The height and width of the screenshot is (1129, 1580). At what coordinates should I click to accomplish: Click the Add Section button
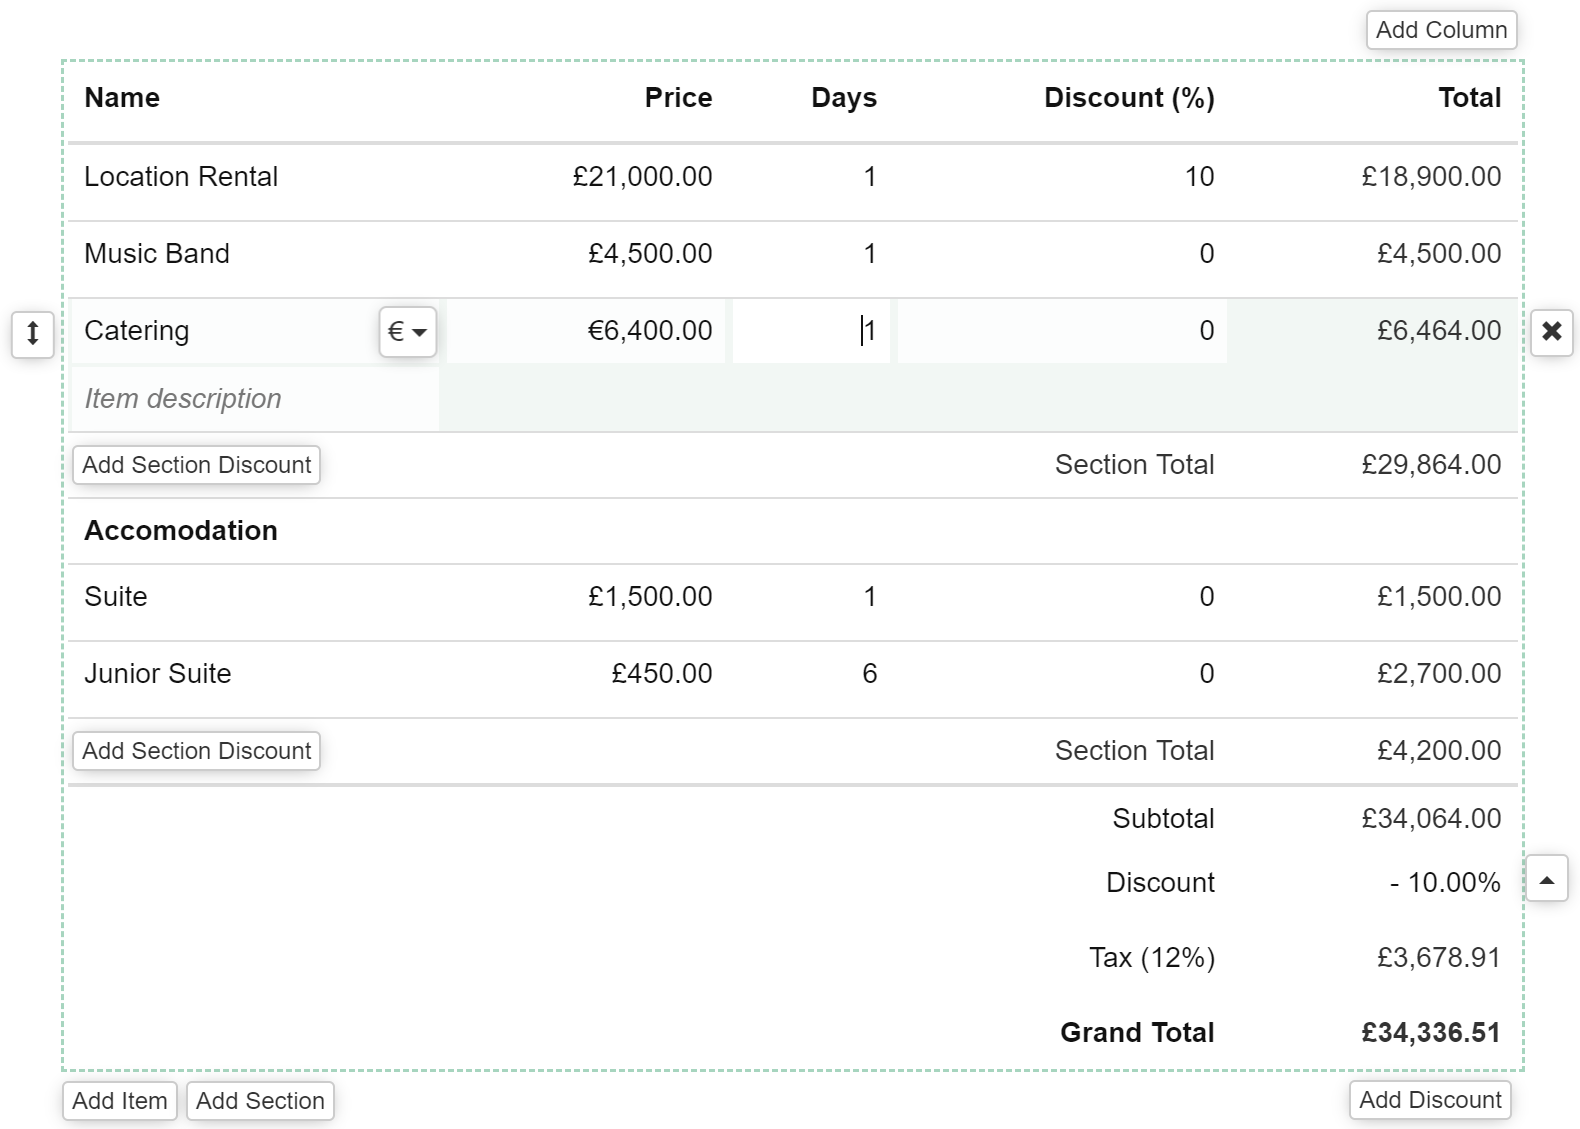click(260, 1101)
